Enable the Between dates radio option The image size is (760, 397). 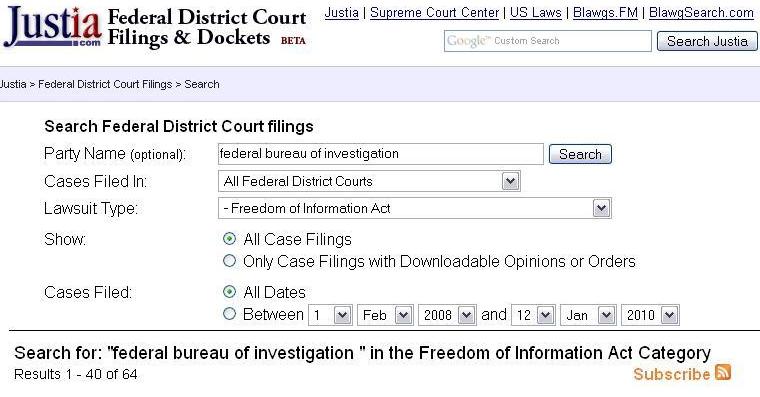click(229, 314)
